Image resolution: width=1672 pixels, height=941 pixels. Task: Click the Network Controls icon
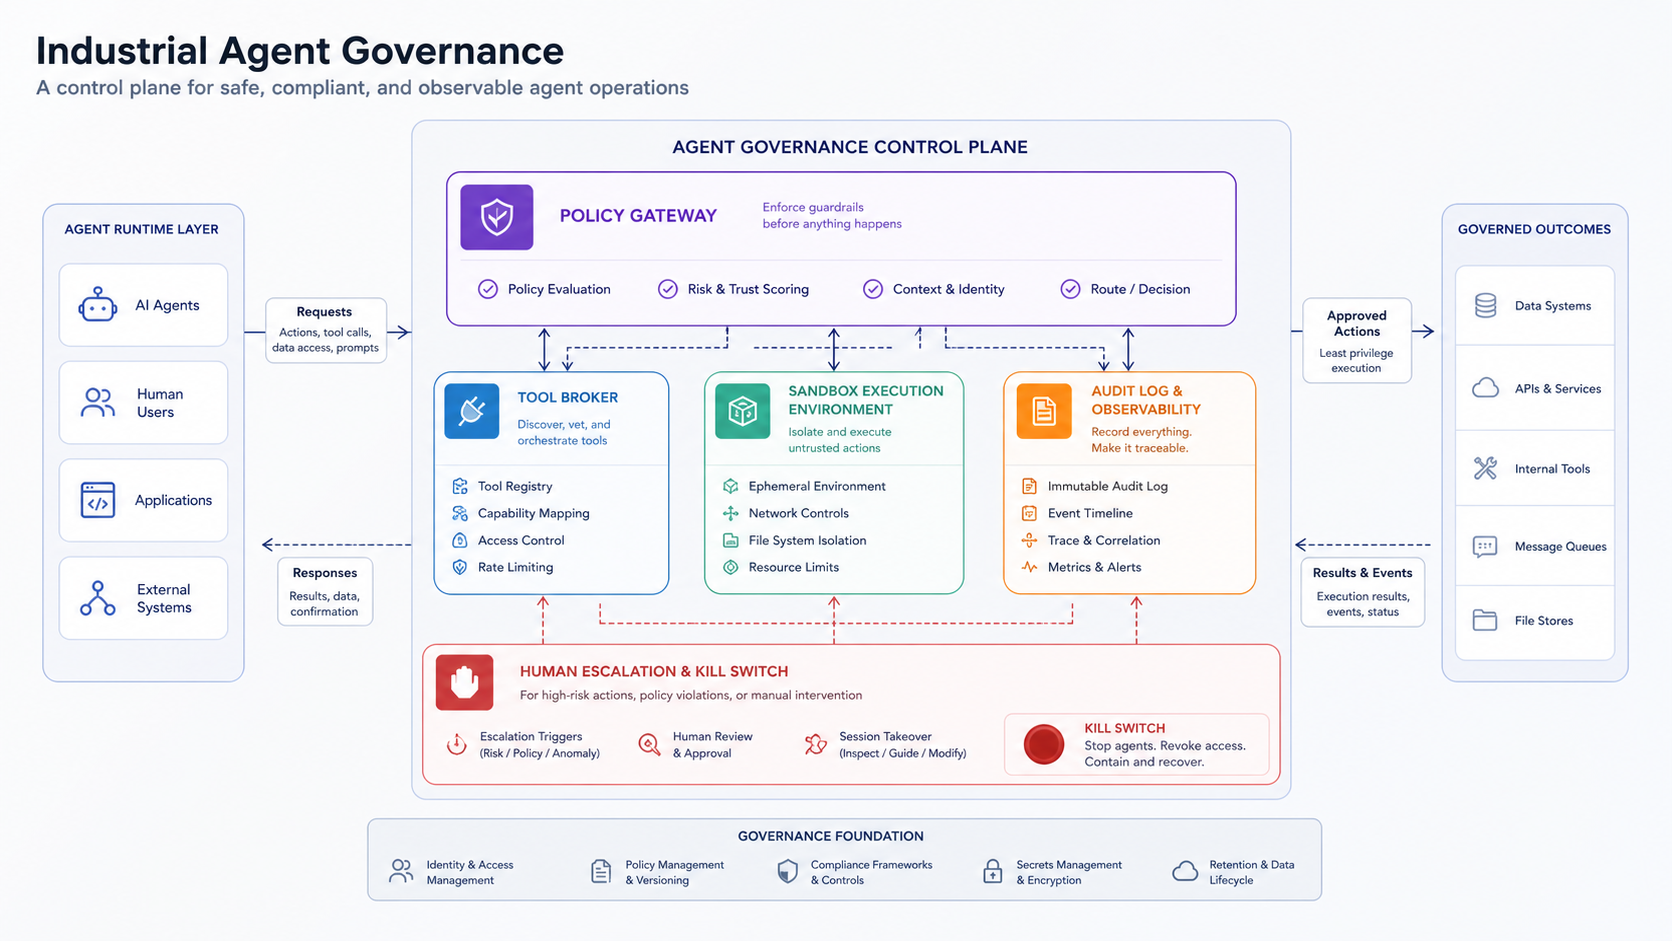[731, 513]
